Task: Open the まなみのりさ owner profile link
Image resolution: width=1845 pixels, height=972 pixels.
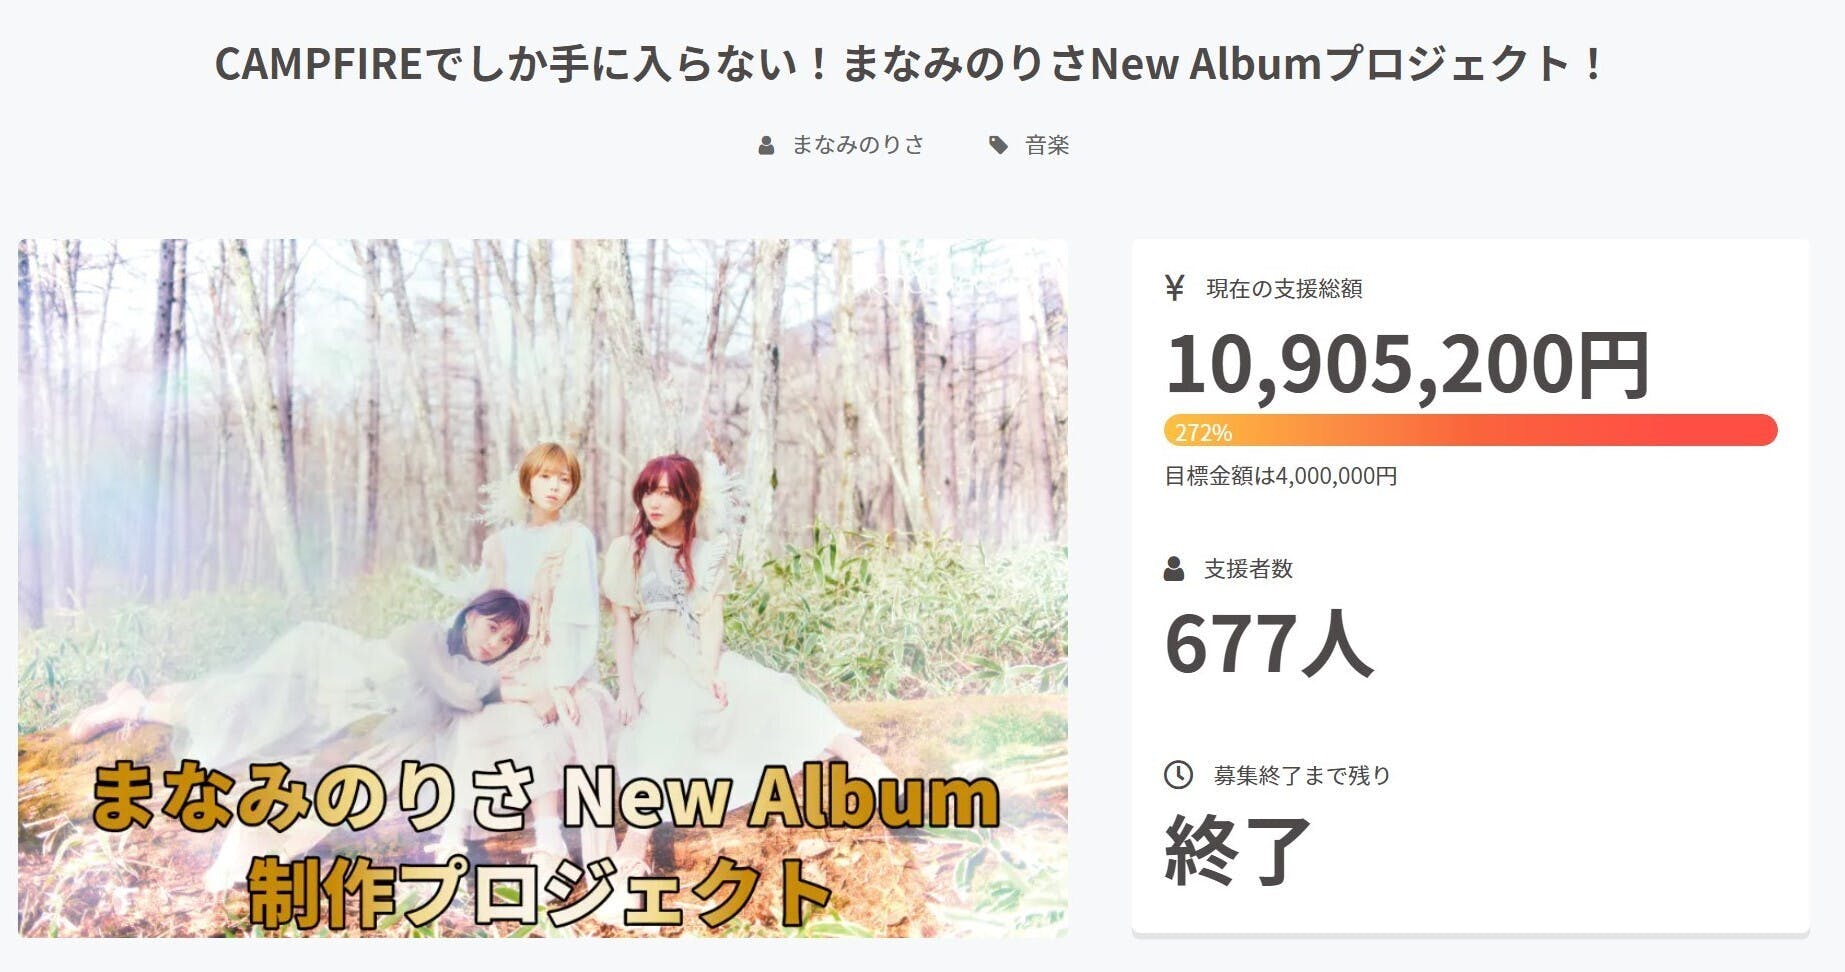Action: pyautogui.click(x=858, y=146)
